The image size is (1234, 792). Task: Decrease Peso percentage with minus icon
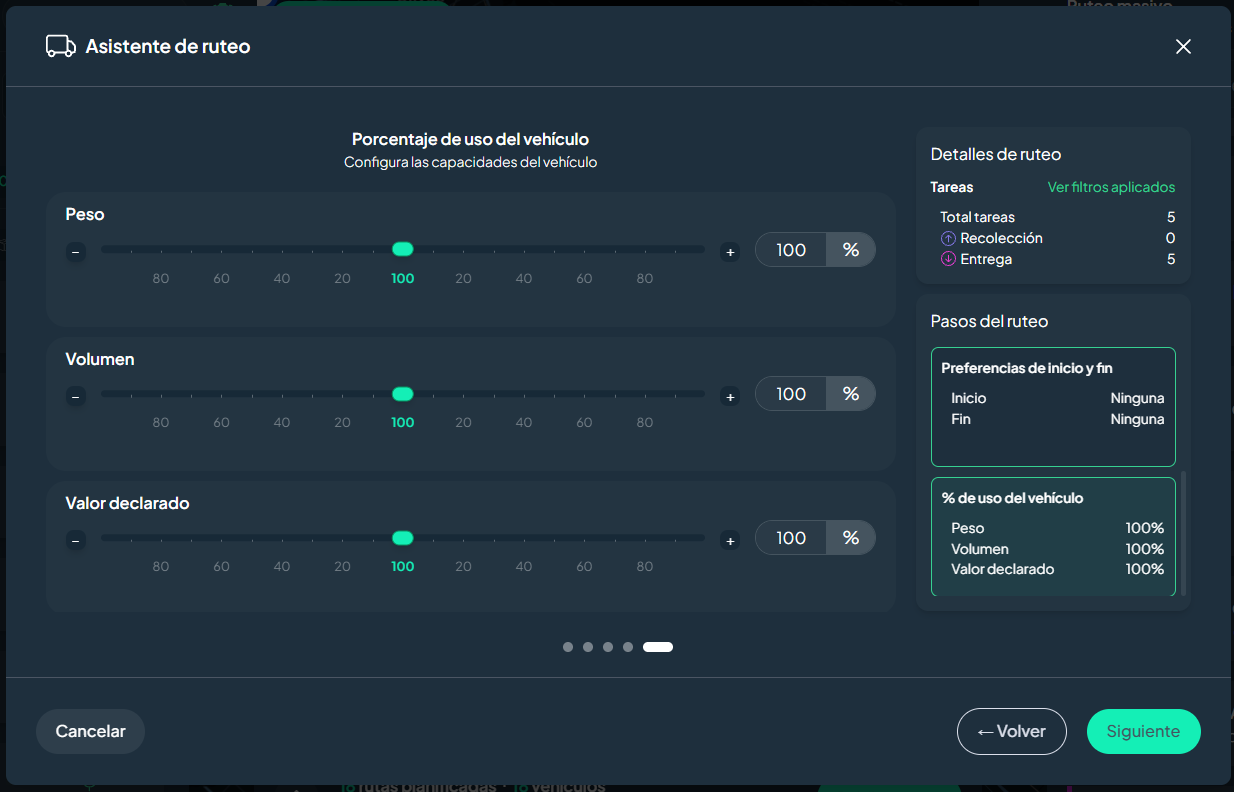coord(75,252)
